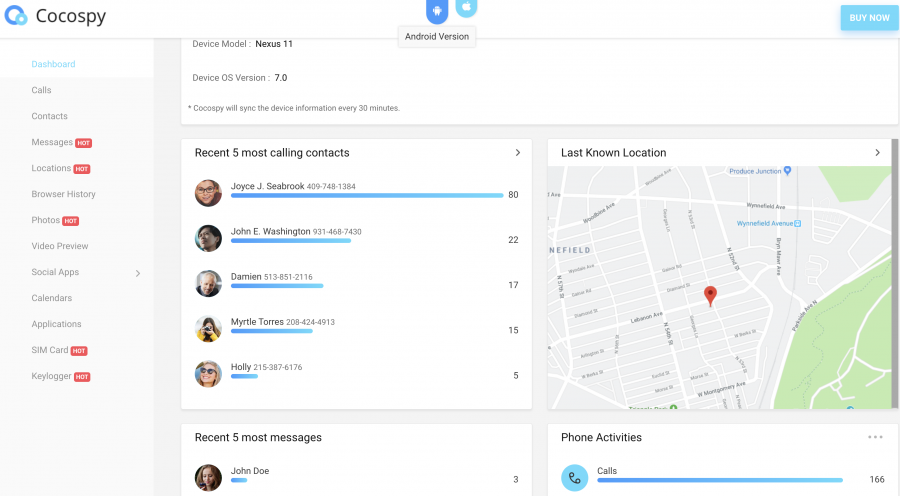Open Video Preview in the sidebar
Screen dimensions: 900x496
[x=60, y=246]
